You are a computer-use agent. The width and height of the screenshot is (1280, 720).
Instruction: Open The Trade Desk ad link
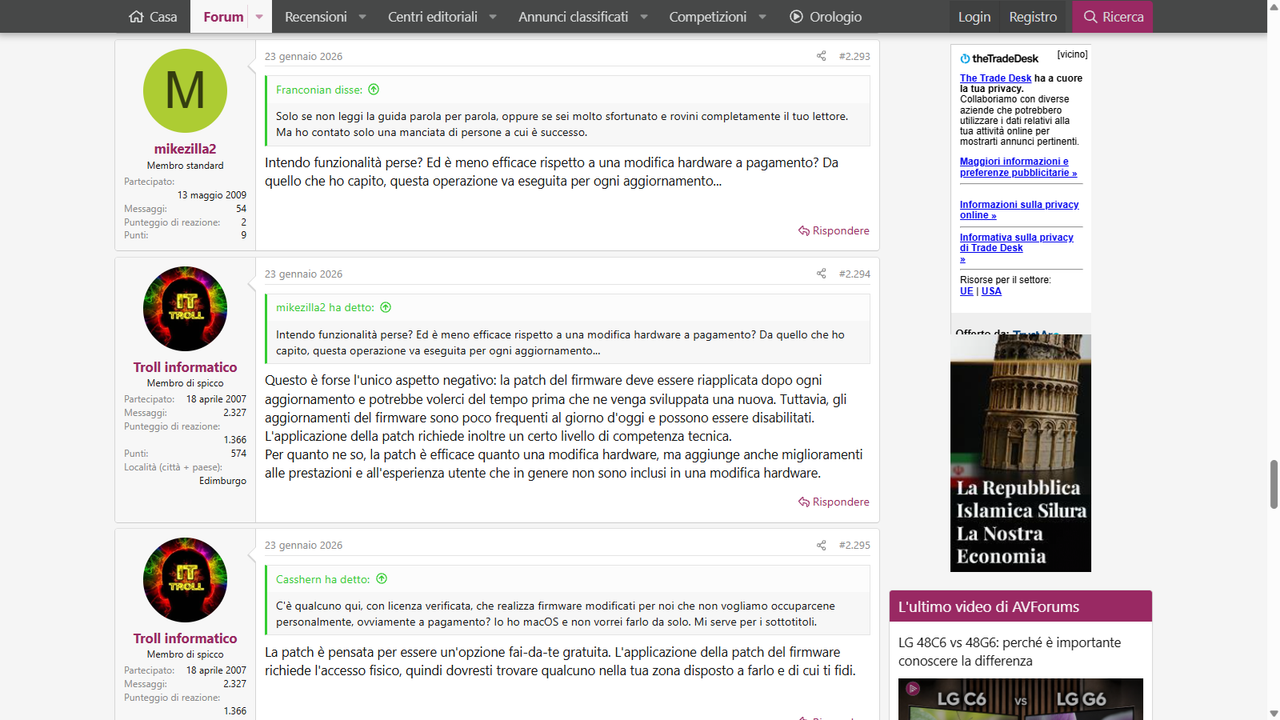(995, 78)
